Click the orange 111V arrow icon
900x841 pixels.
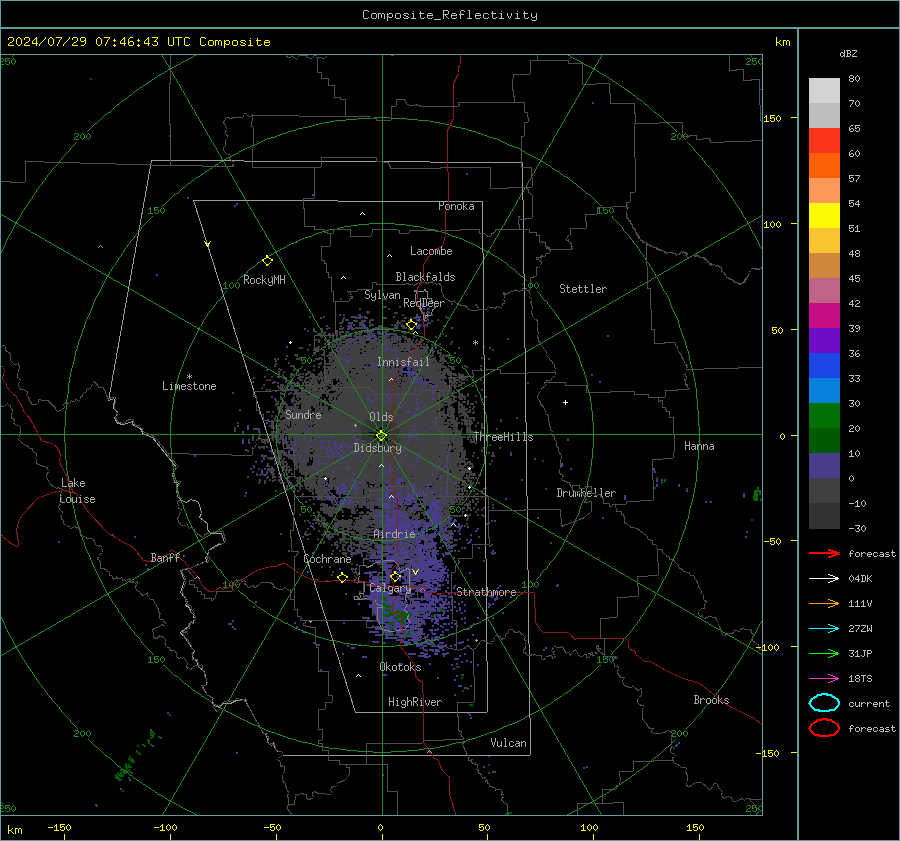824,603
